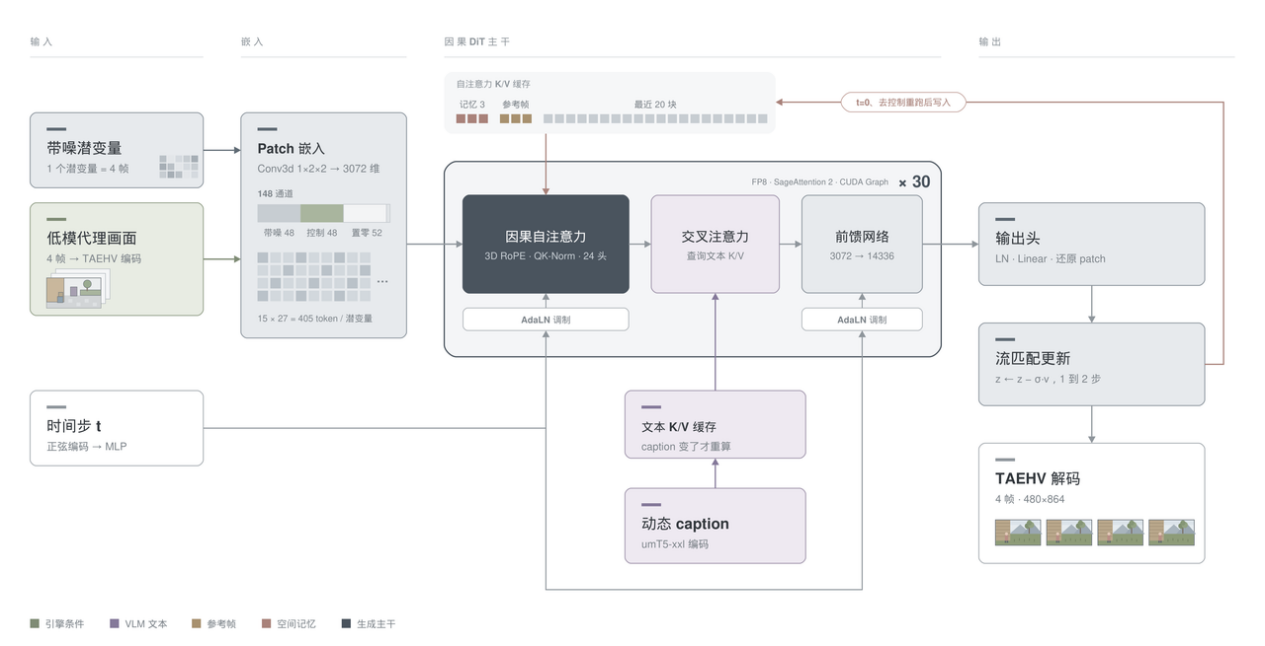Select the 带噪潜变量 input block
This screenshot has height=646, width=1265.
click(x=117, y=150)
